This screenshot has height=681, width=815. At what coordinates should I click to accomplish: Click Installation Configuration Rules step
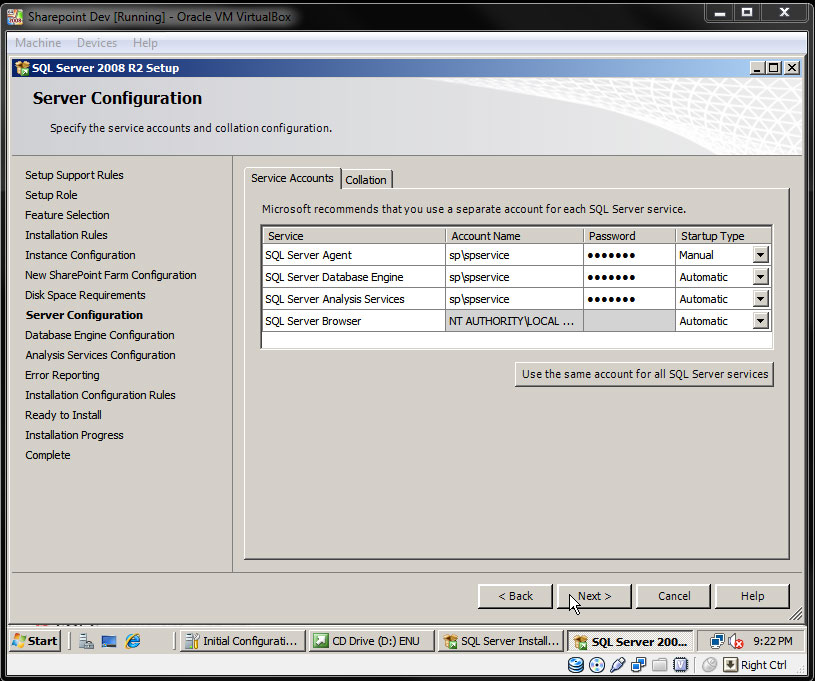tap(100, 395)
